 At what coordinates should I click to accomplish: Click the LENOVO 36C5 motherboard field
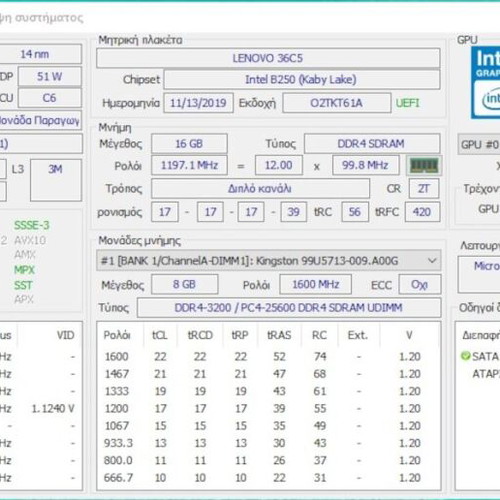pyautogui.click(x=268, y=58)
